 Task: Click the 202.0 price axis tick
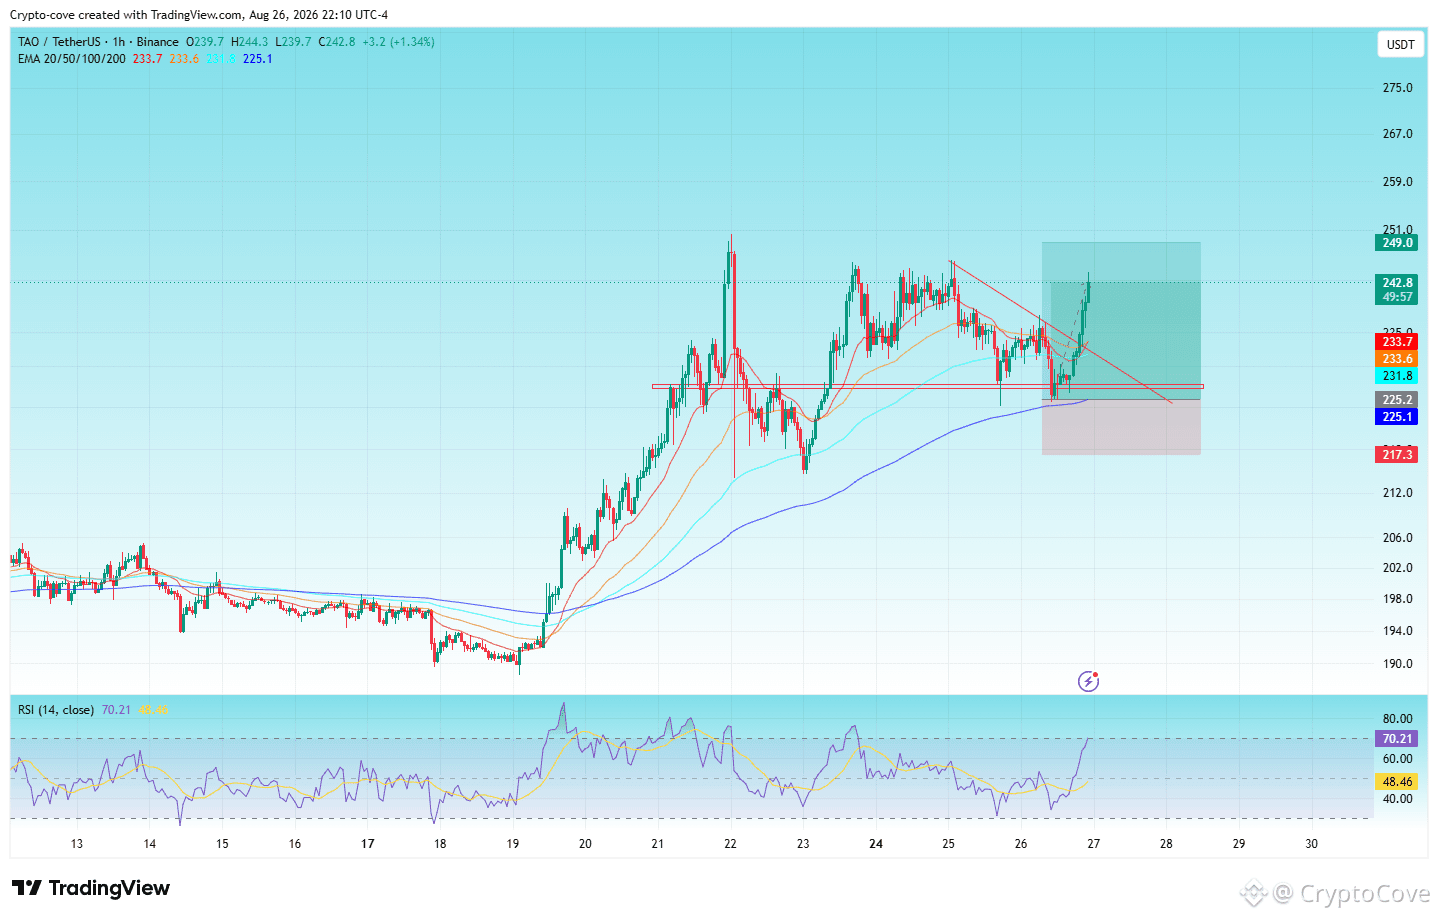click(1397, 568)
